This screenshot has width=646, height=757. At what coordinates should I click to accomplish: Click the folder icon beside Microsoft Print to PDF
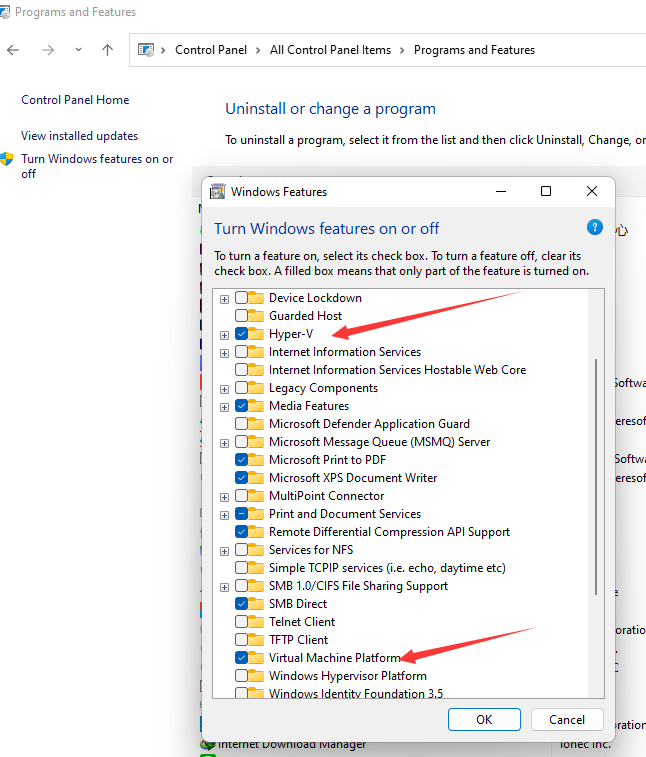click(256, 460)
